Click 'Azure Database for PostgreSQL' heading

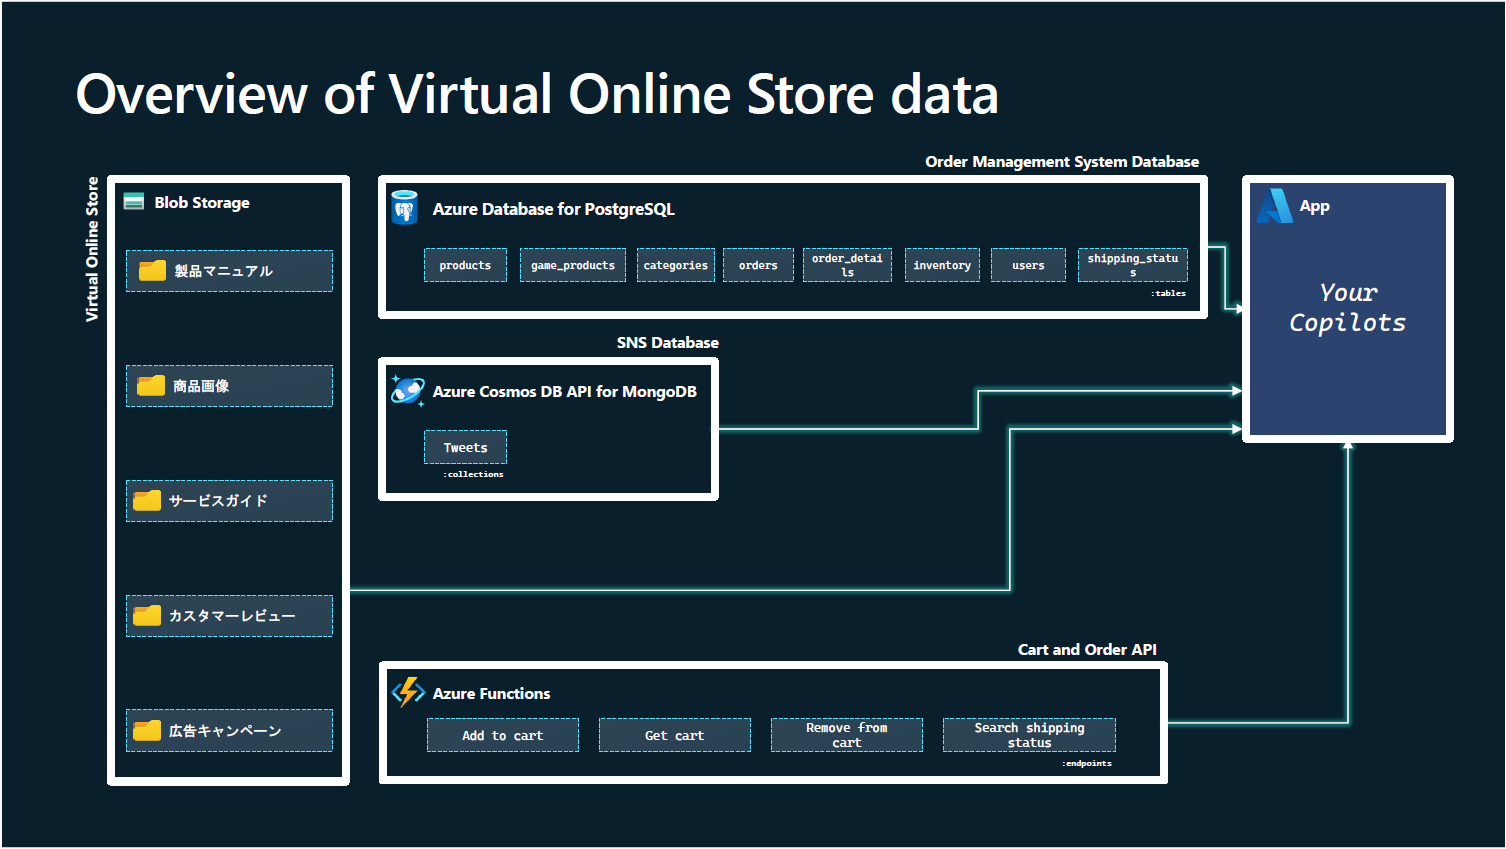[554, 209]
